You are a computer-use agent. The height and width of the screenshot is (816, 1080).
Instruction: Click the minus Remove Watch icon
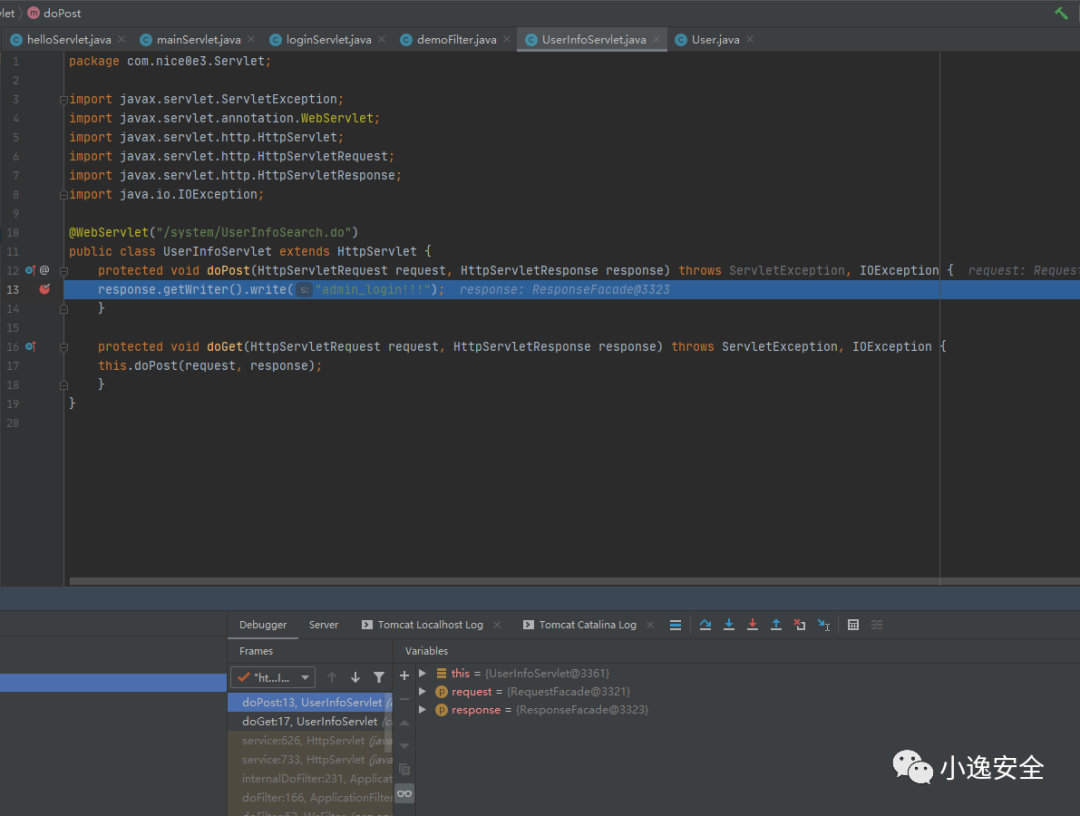pyautogui.click(x=404, y=699)
